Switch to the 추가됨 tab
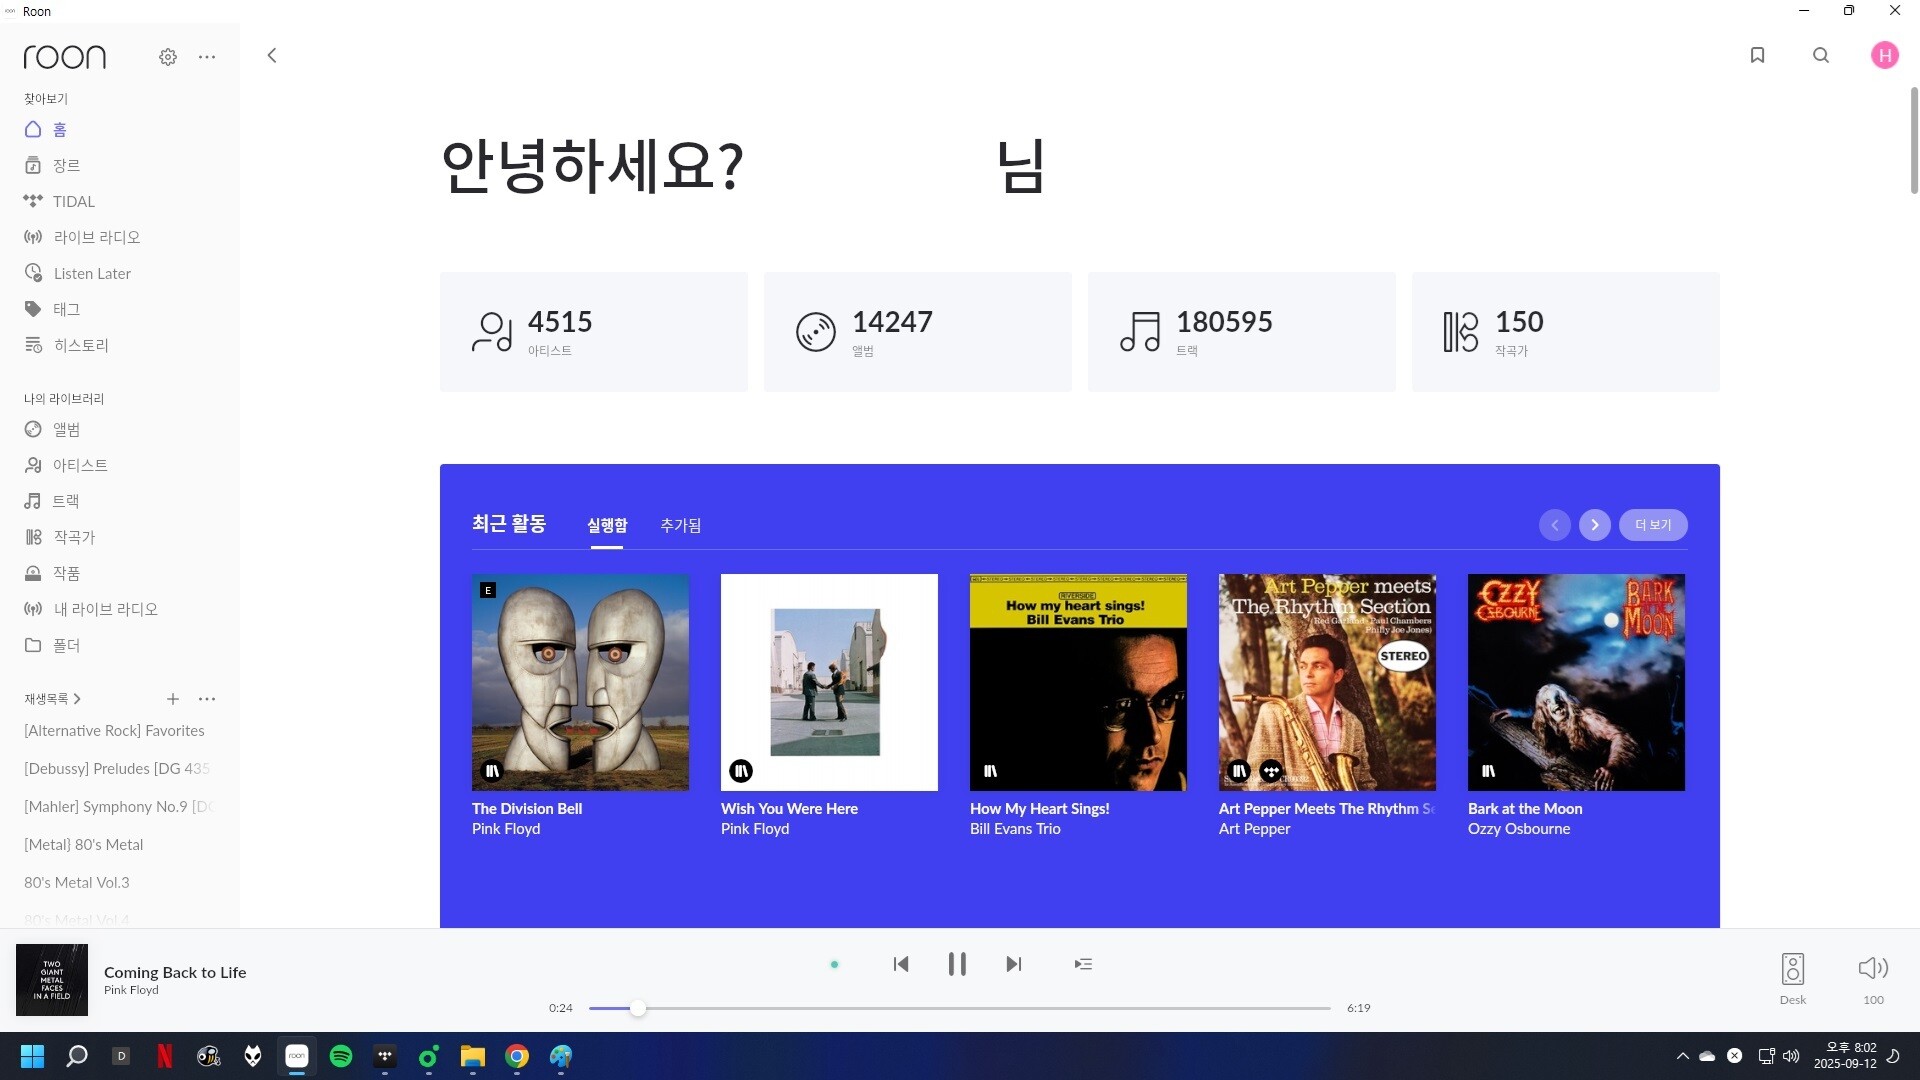 click(x=681, y=526)
